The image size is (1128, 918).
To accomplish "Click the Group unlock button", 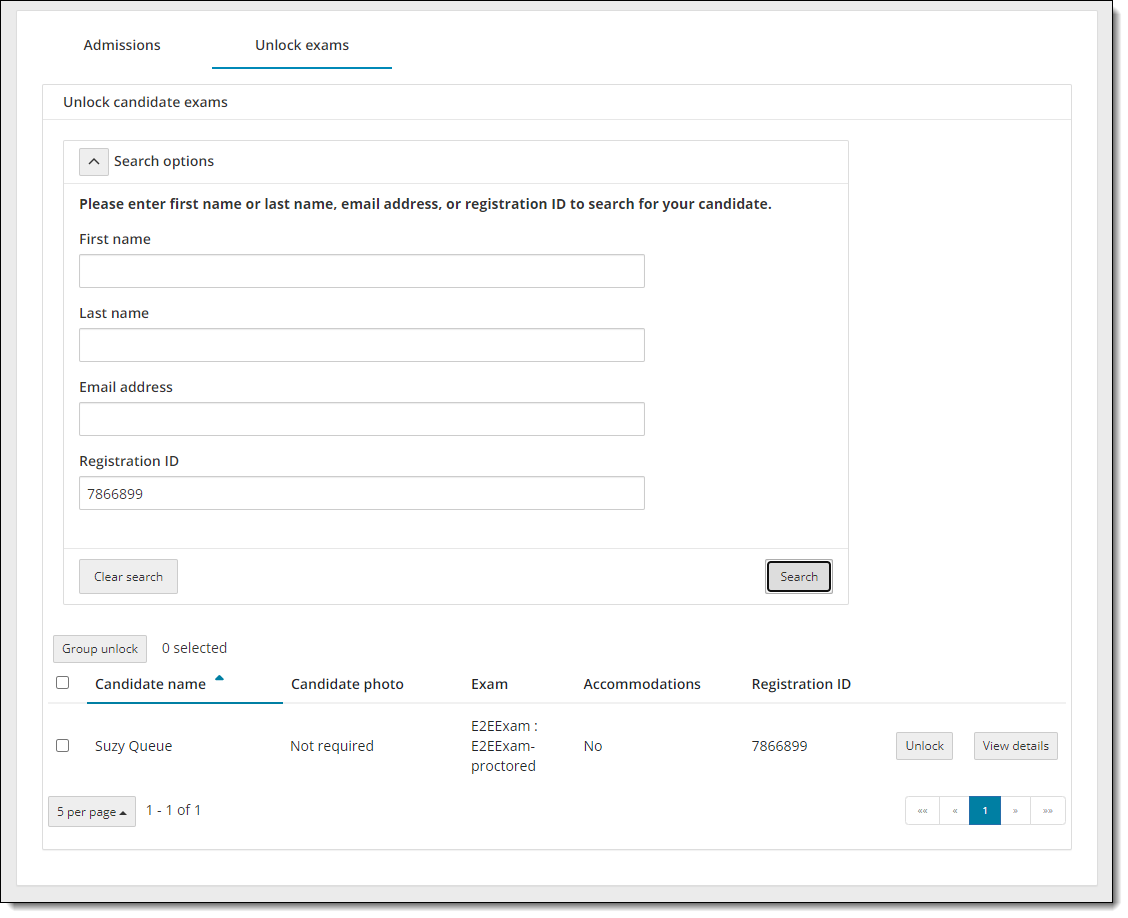I will (x=100, y=649).
